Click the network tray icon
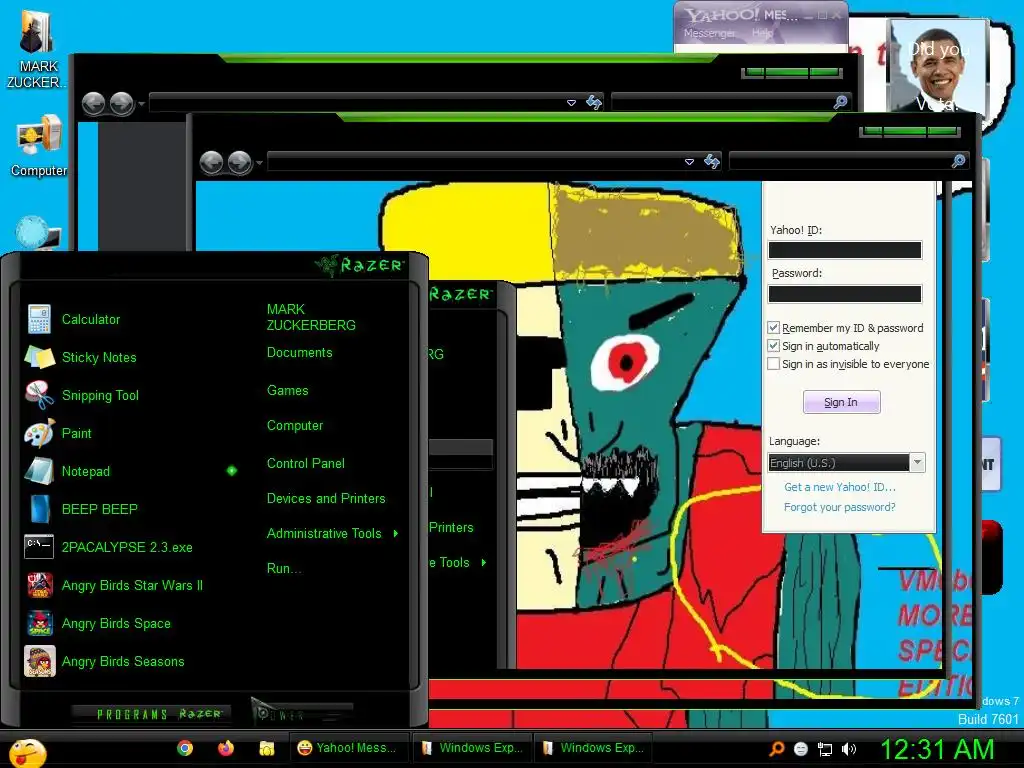This screenshot has height=768, width=1024. 825,749
